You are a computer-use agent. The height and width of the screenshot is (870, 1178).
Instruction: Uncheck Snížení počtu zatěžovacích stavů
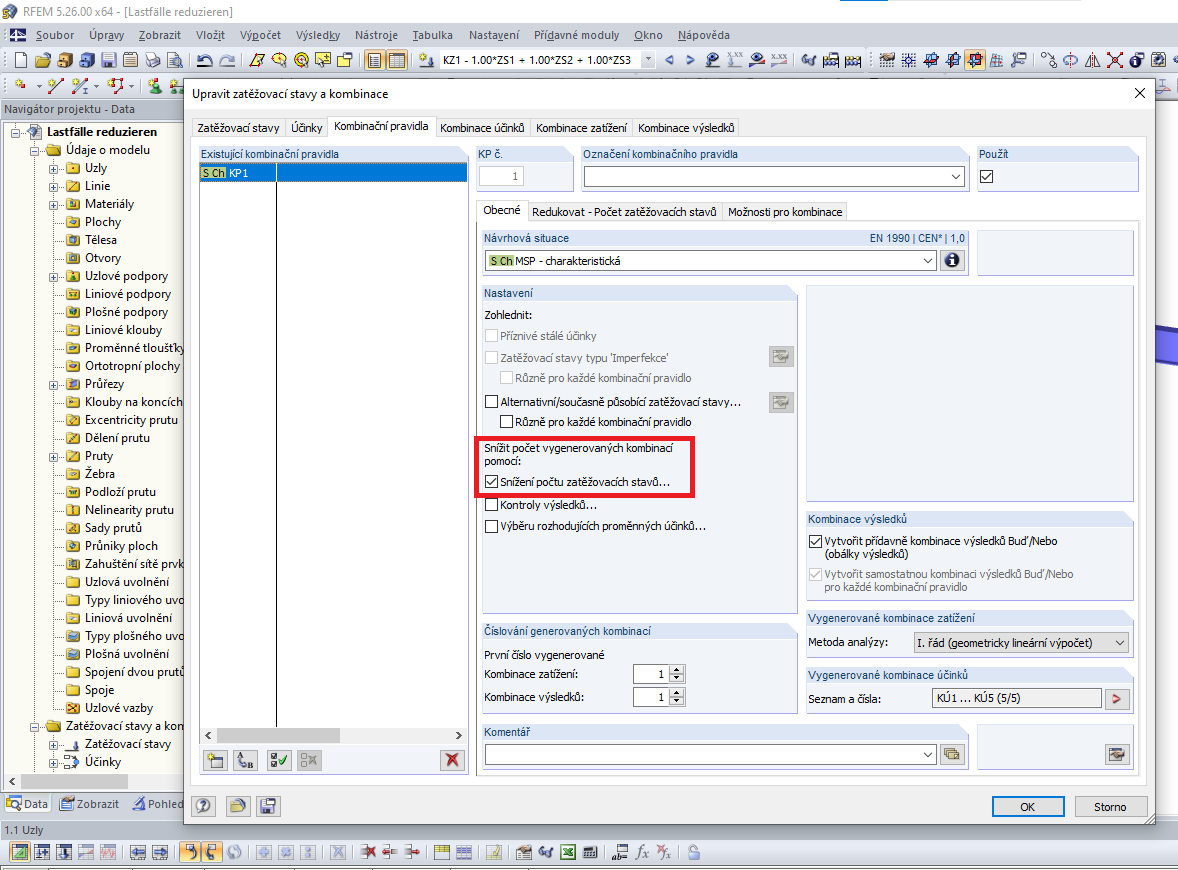[491, 482]
